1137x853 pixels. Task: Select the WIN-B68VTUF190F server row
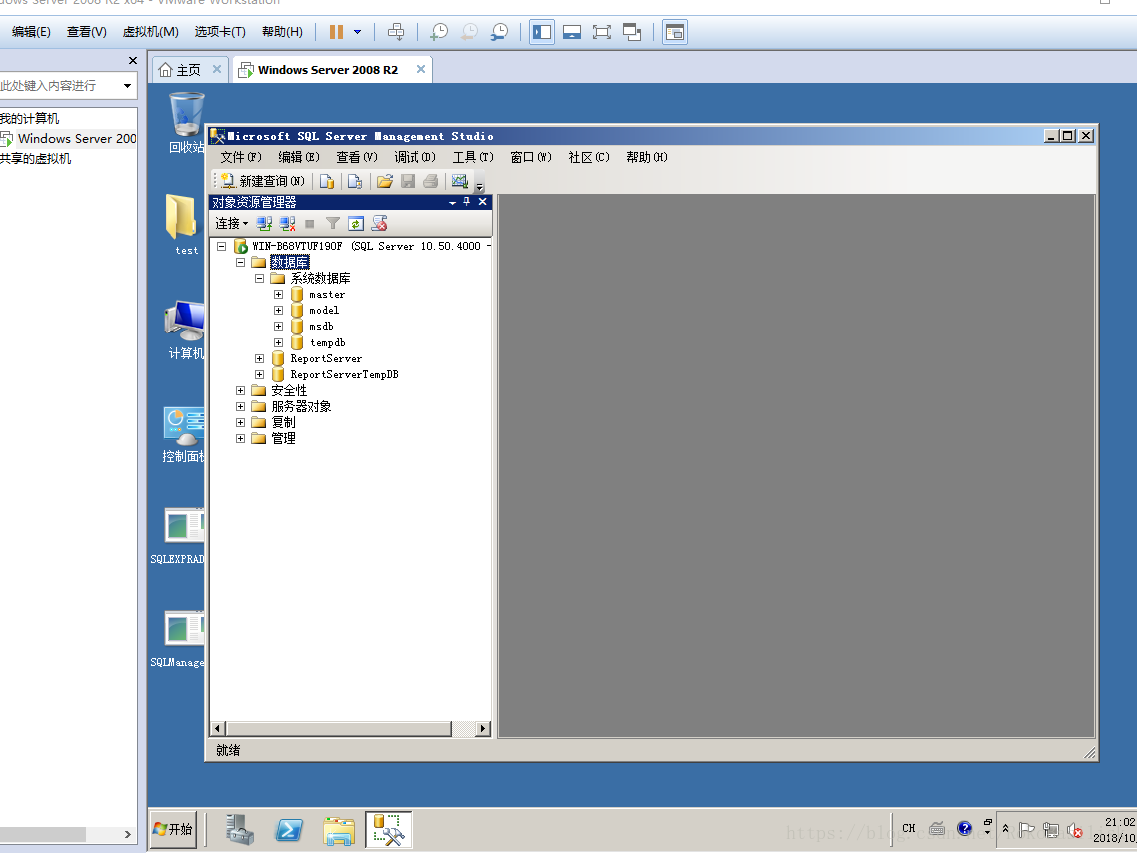tap(371, 247)
